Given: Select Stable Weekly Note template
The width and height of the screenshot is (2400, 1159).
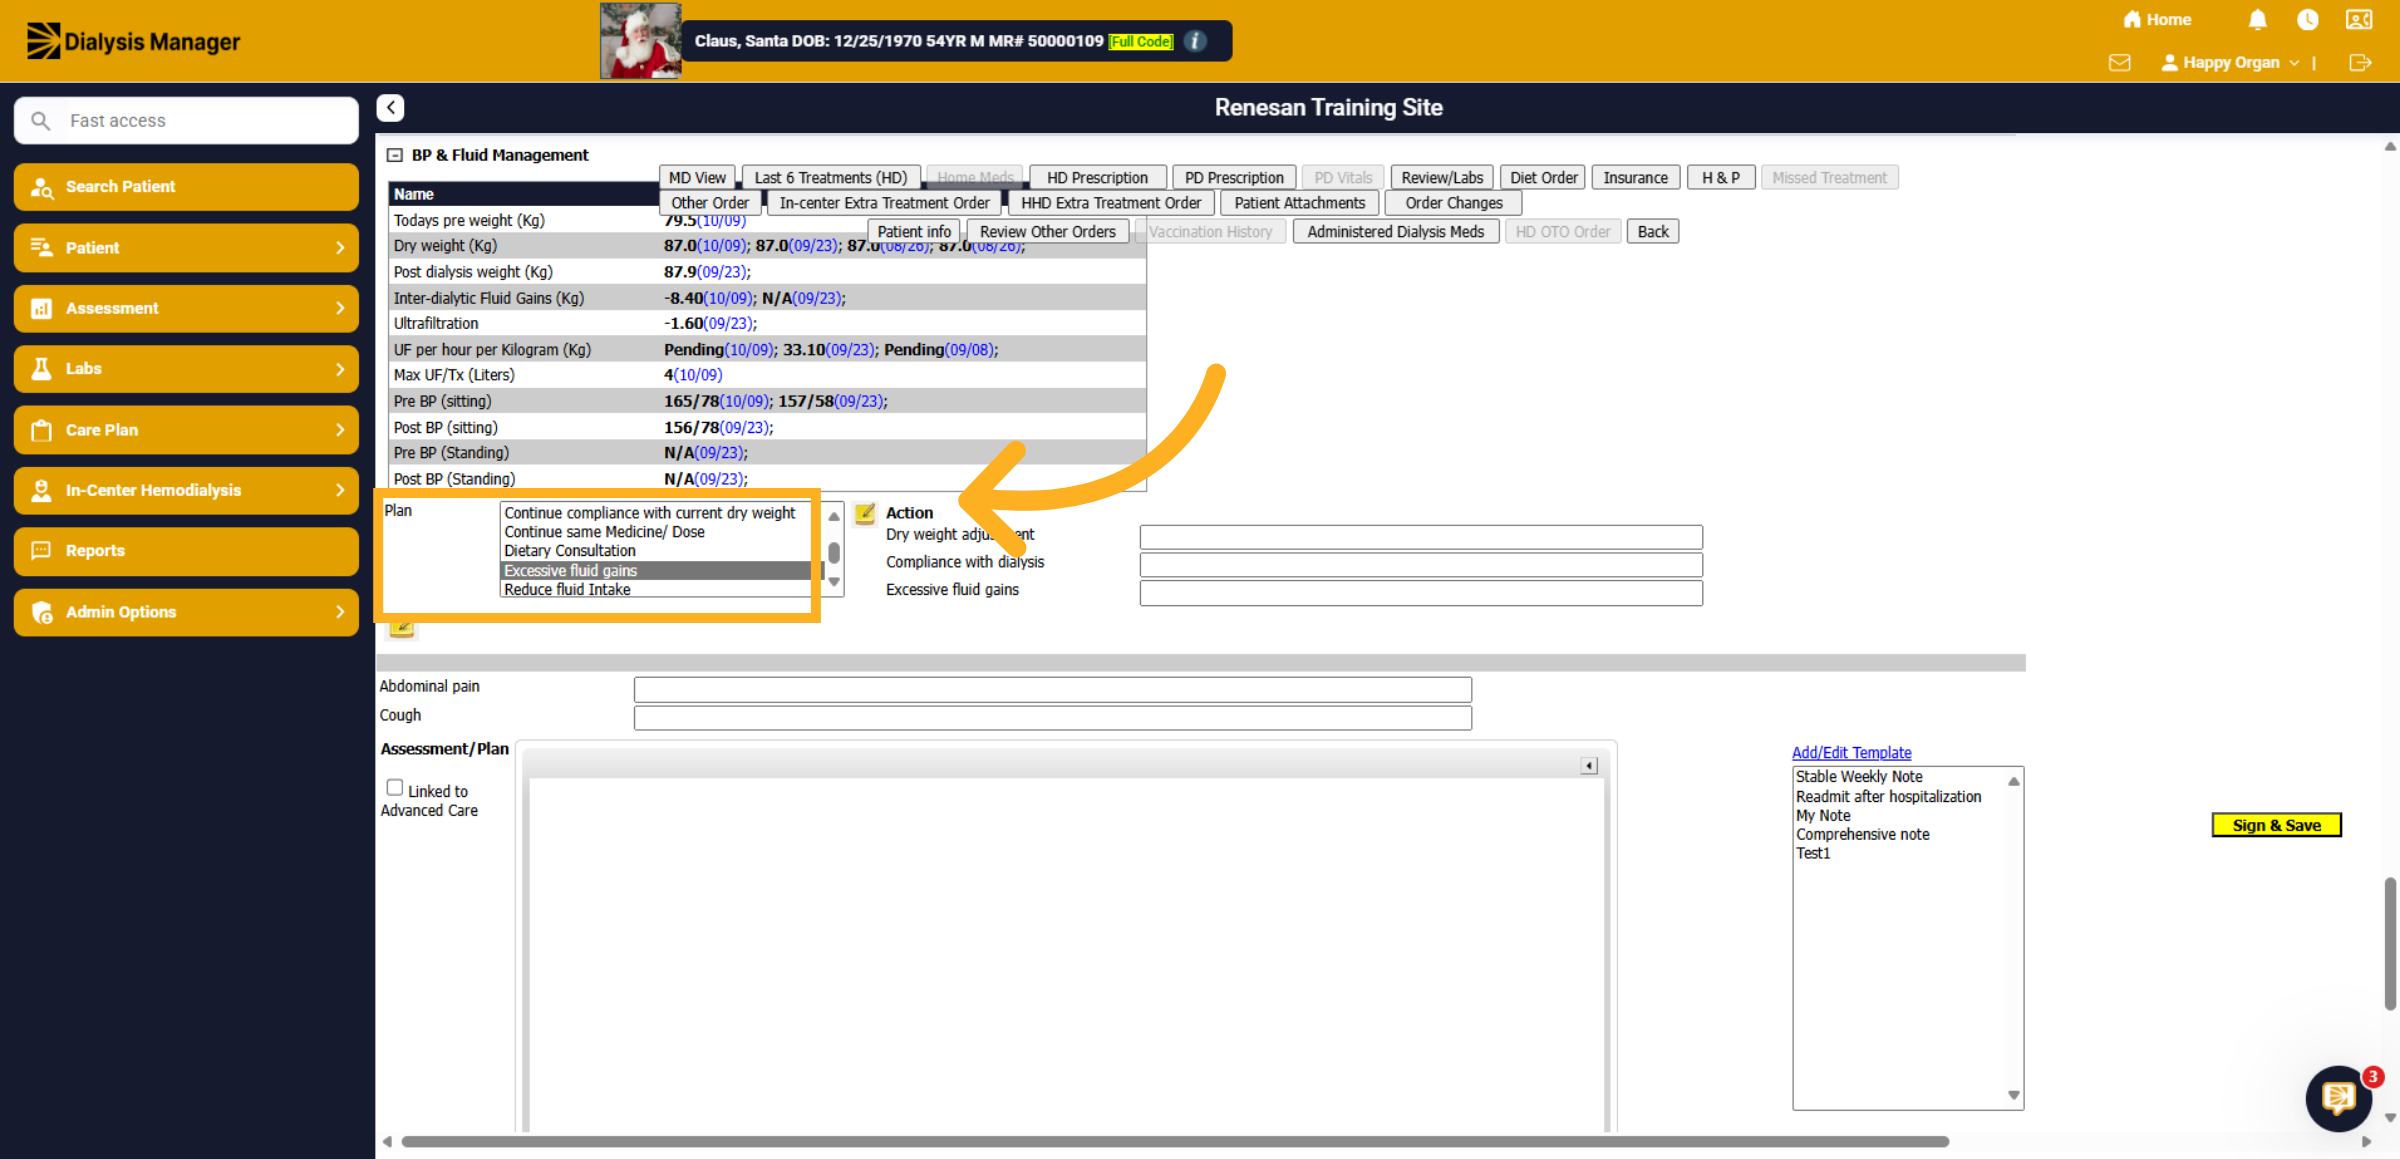Looking at the screenshot, I should click(x=1859, y=777).
